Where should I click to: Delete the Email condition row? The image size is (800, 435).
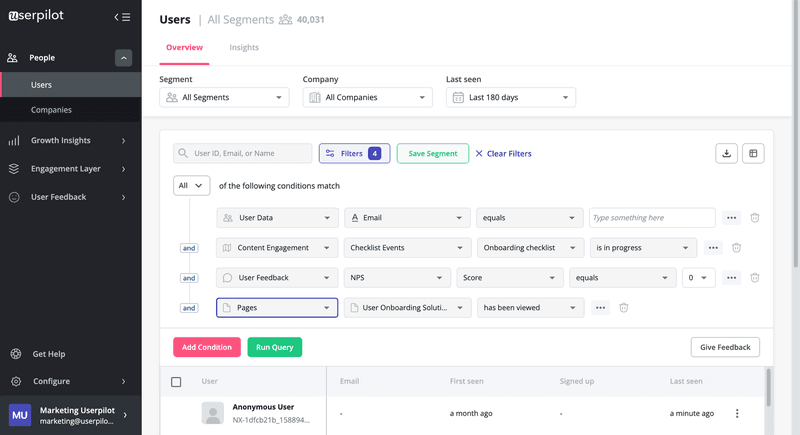click(755, 218)
